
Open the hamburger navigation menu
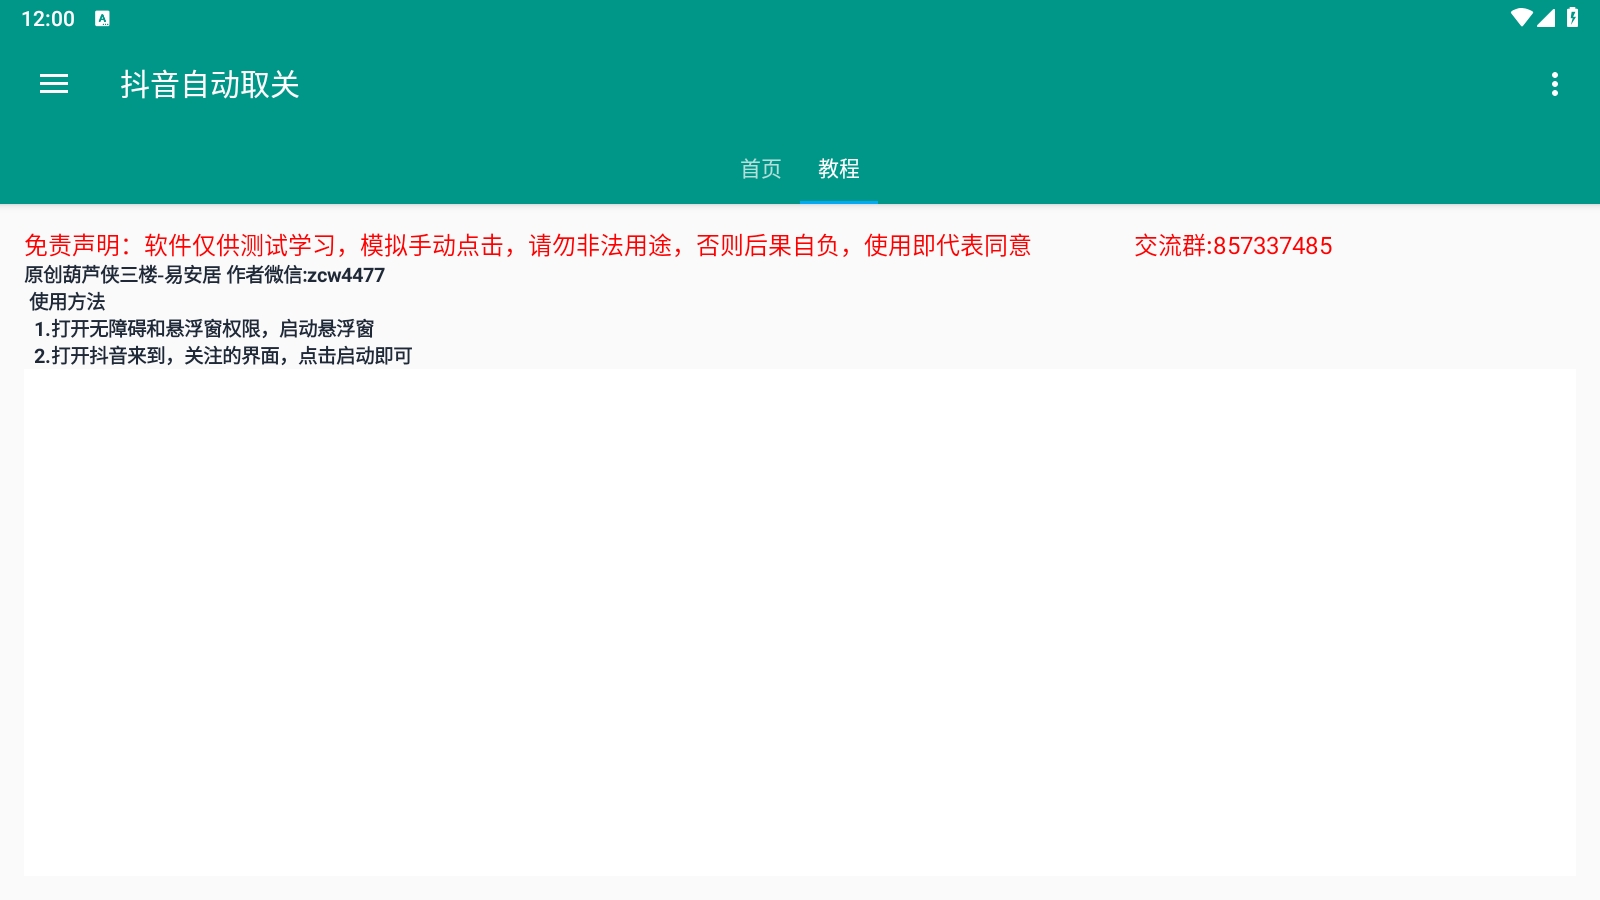click(x=54, y=85)
